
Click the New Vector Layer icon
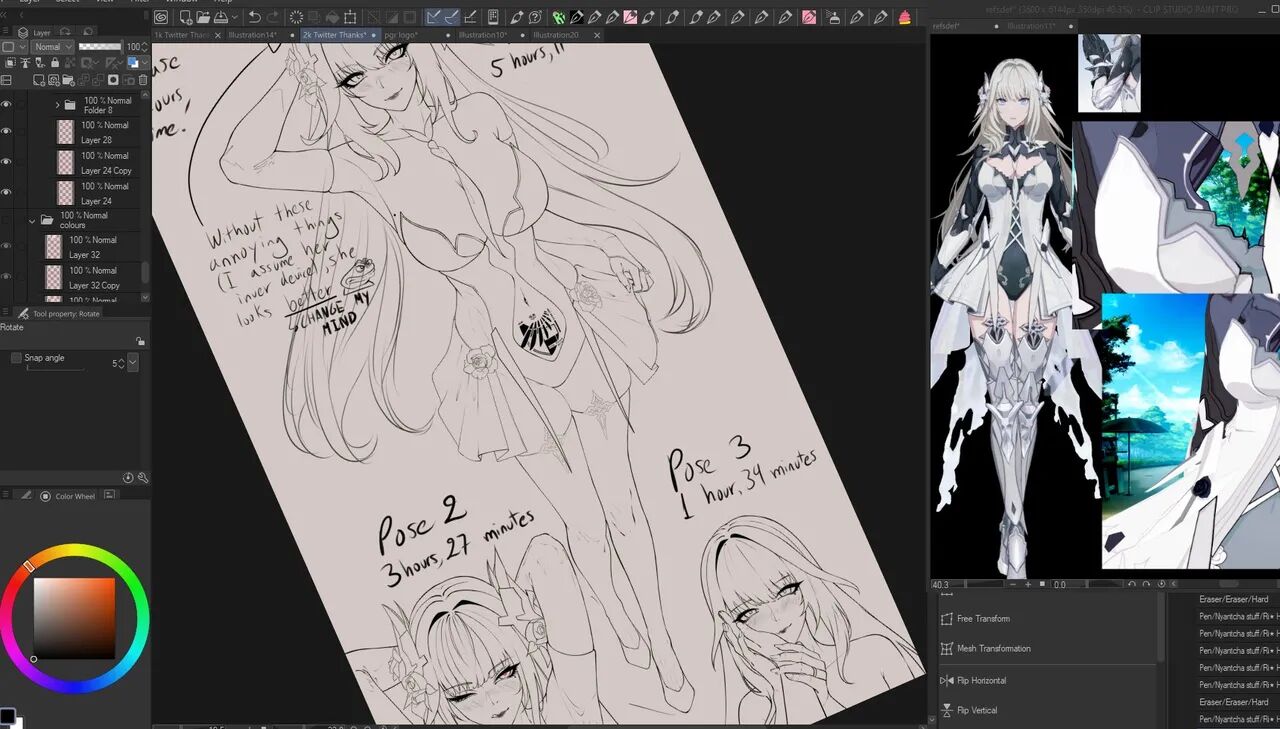(x=53, y=80)
